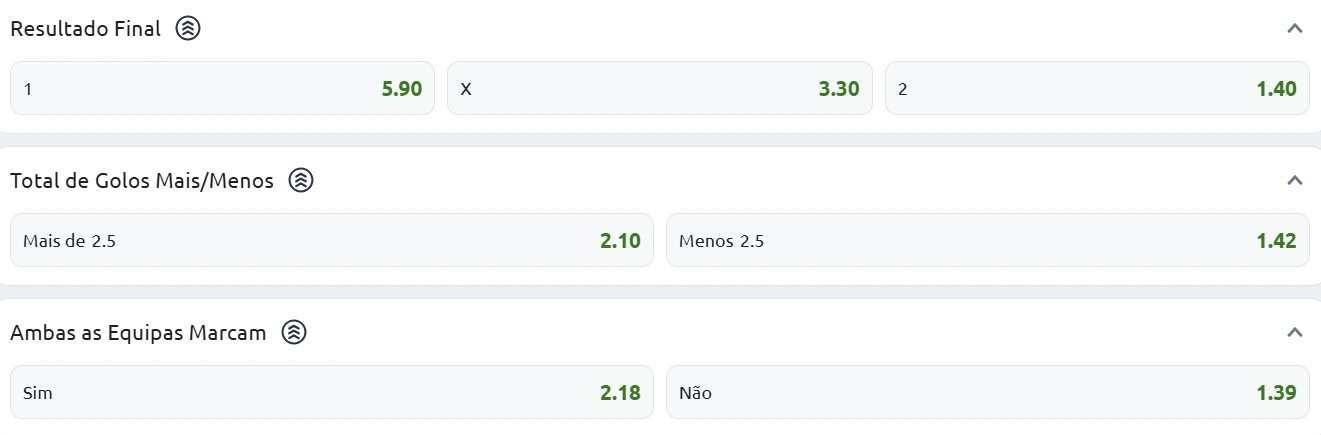Bet on Mais de 2.5 goals
Screen dimensions: 1321x435
tap(331, 241)
